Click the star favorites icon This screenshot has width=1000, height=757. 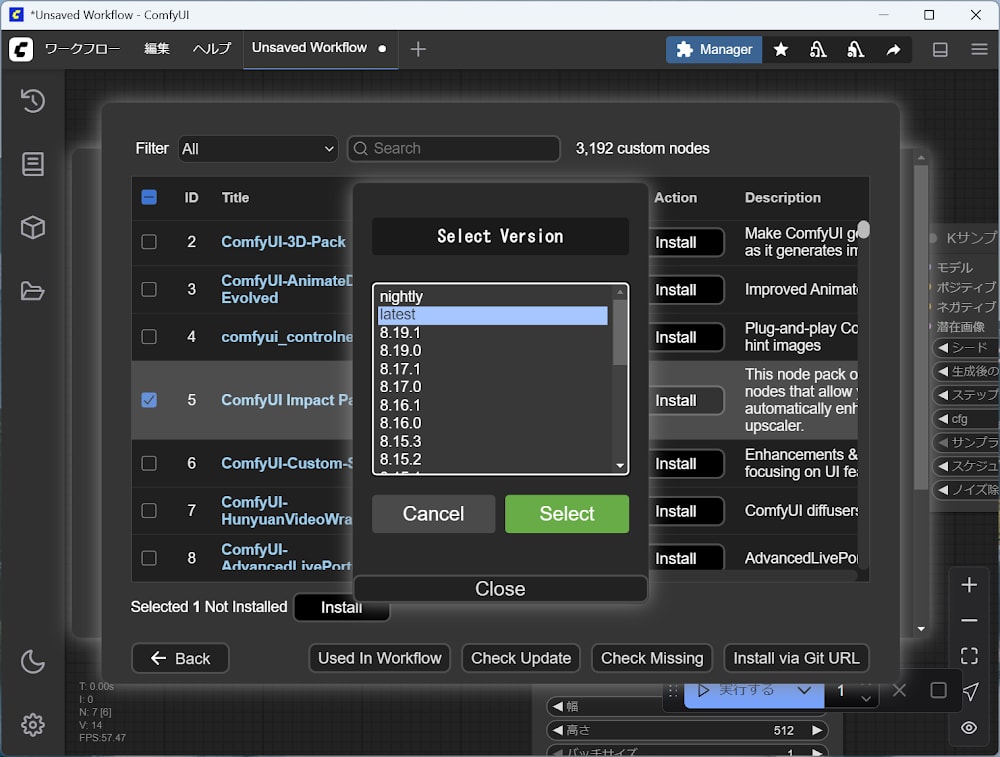click(x=781, y=49)
